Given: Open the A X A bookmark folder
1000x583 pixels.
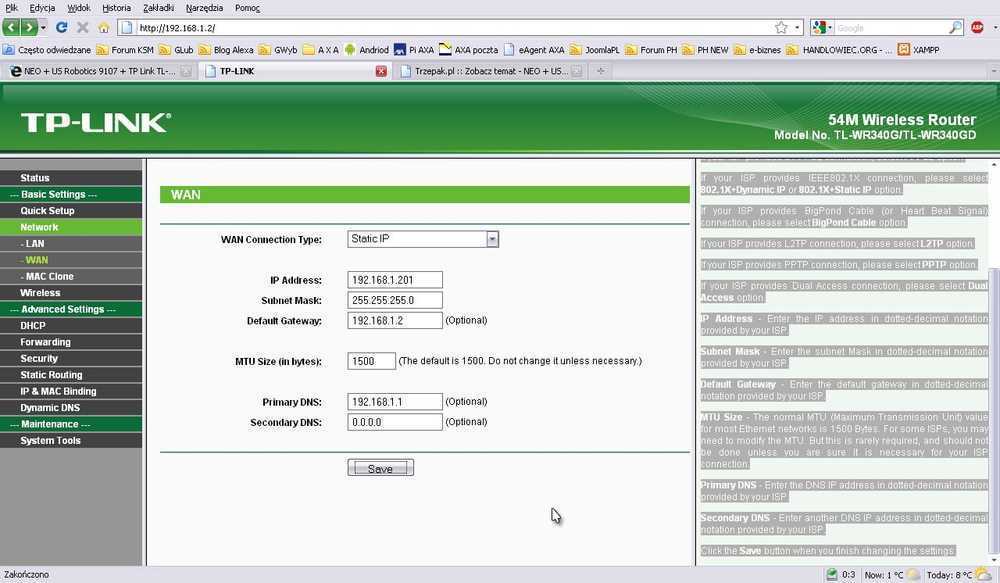Looking at the screenshot, I should pos(321,50).
